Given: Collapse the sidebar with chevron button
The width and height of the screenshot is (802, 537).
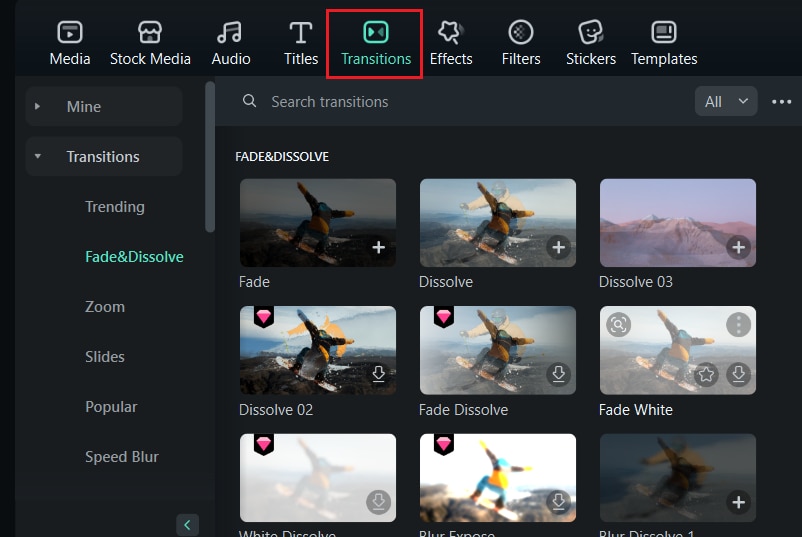Looking at the screenshot, I should (x=187, y=525).
